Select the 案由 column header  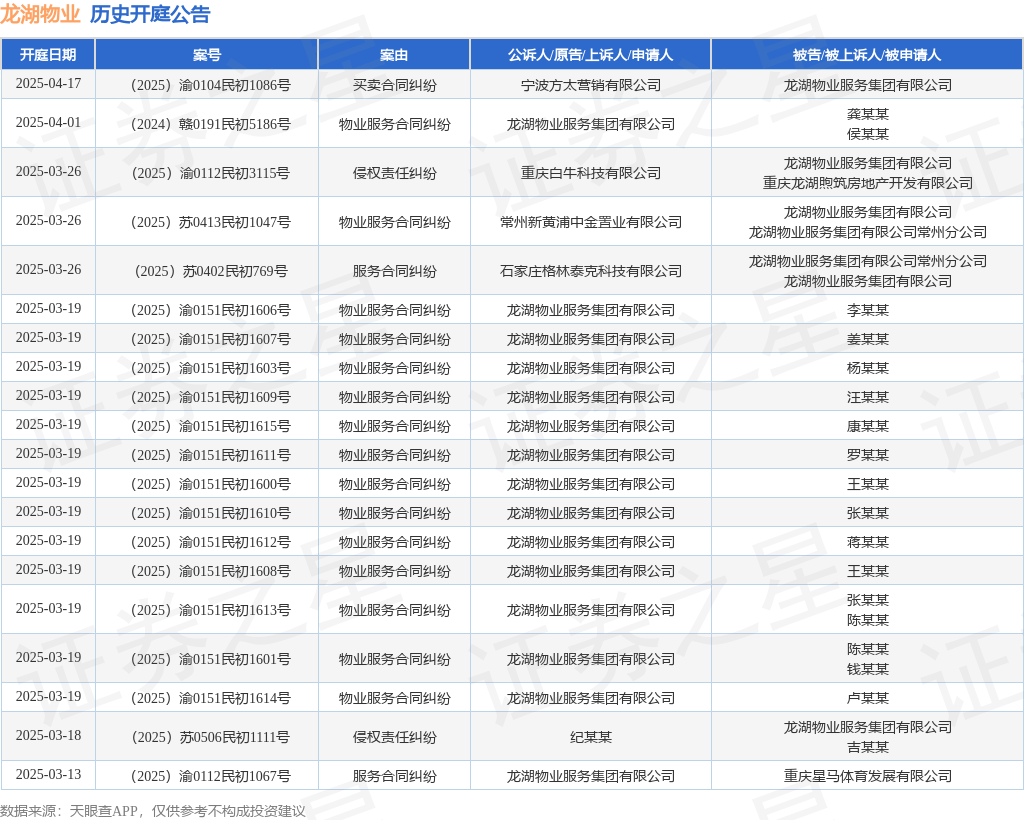coord(394,55)
